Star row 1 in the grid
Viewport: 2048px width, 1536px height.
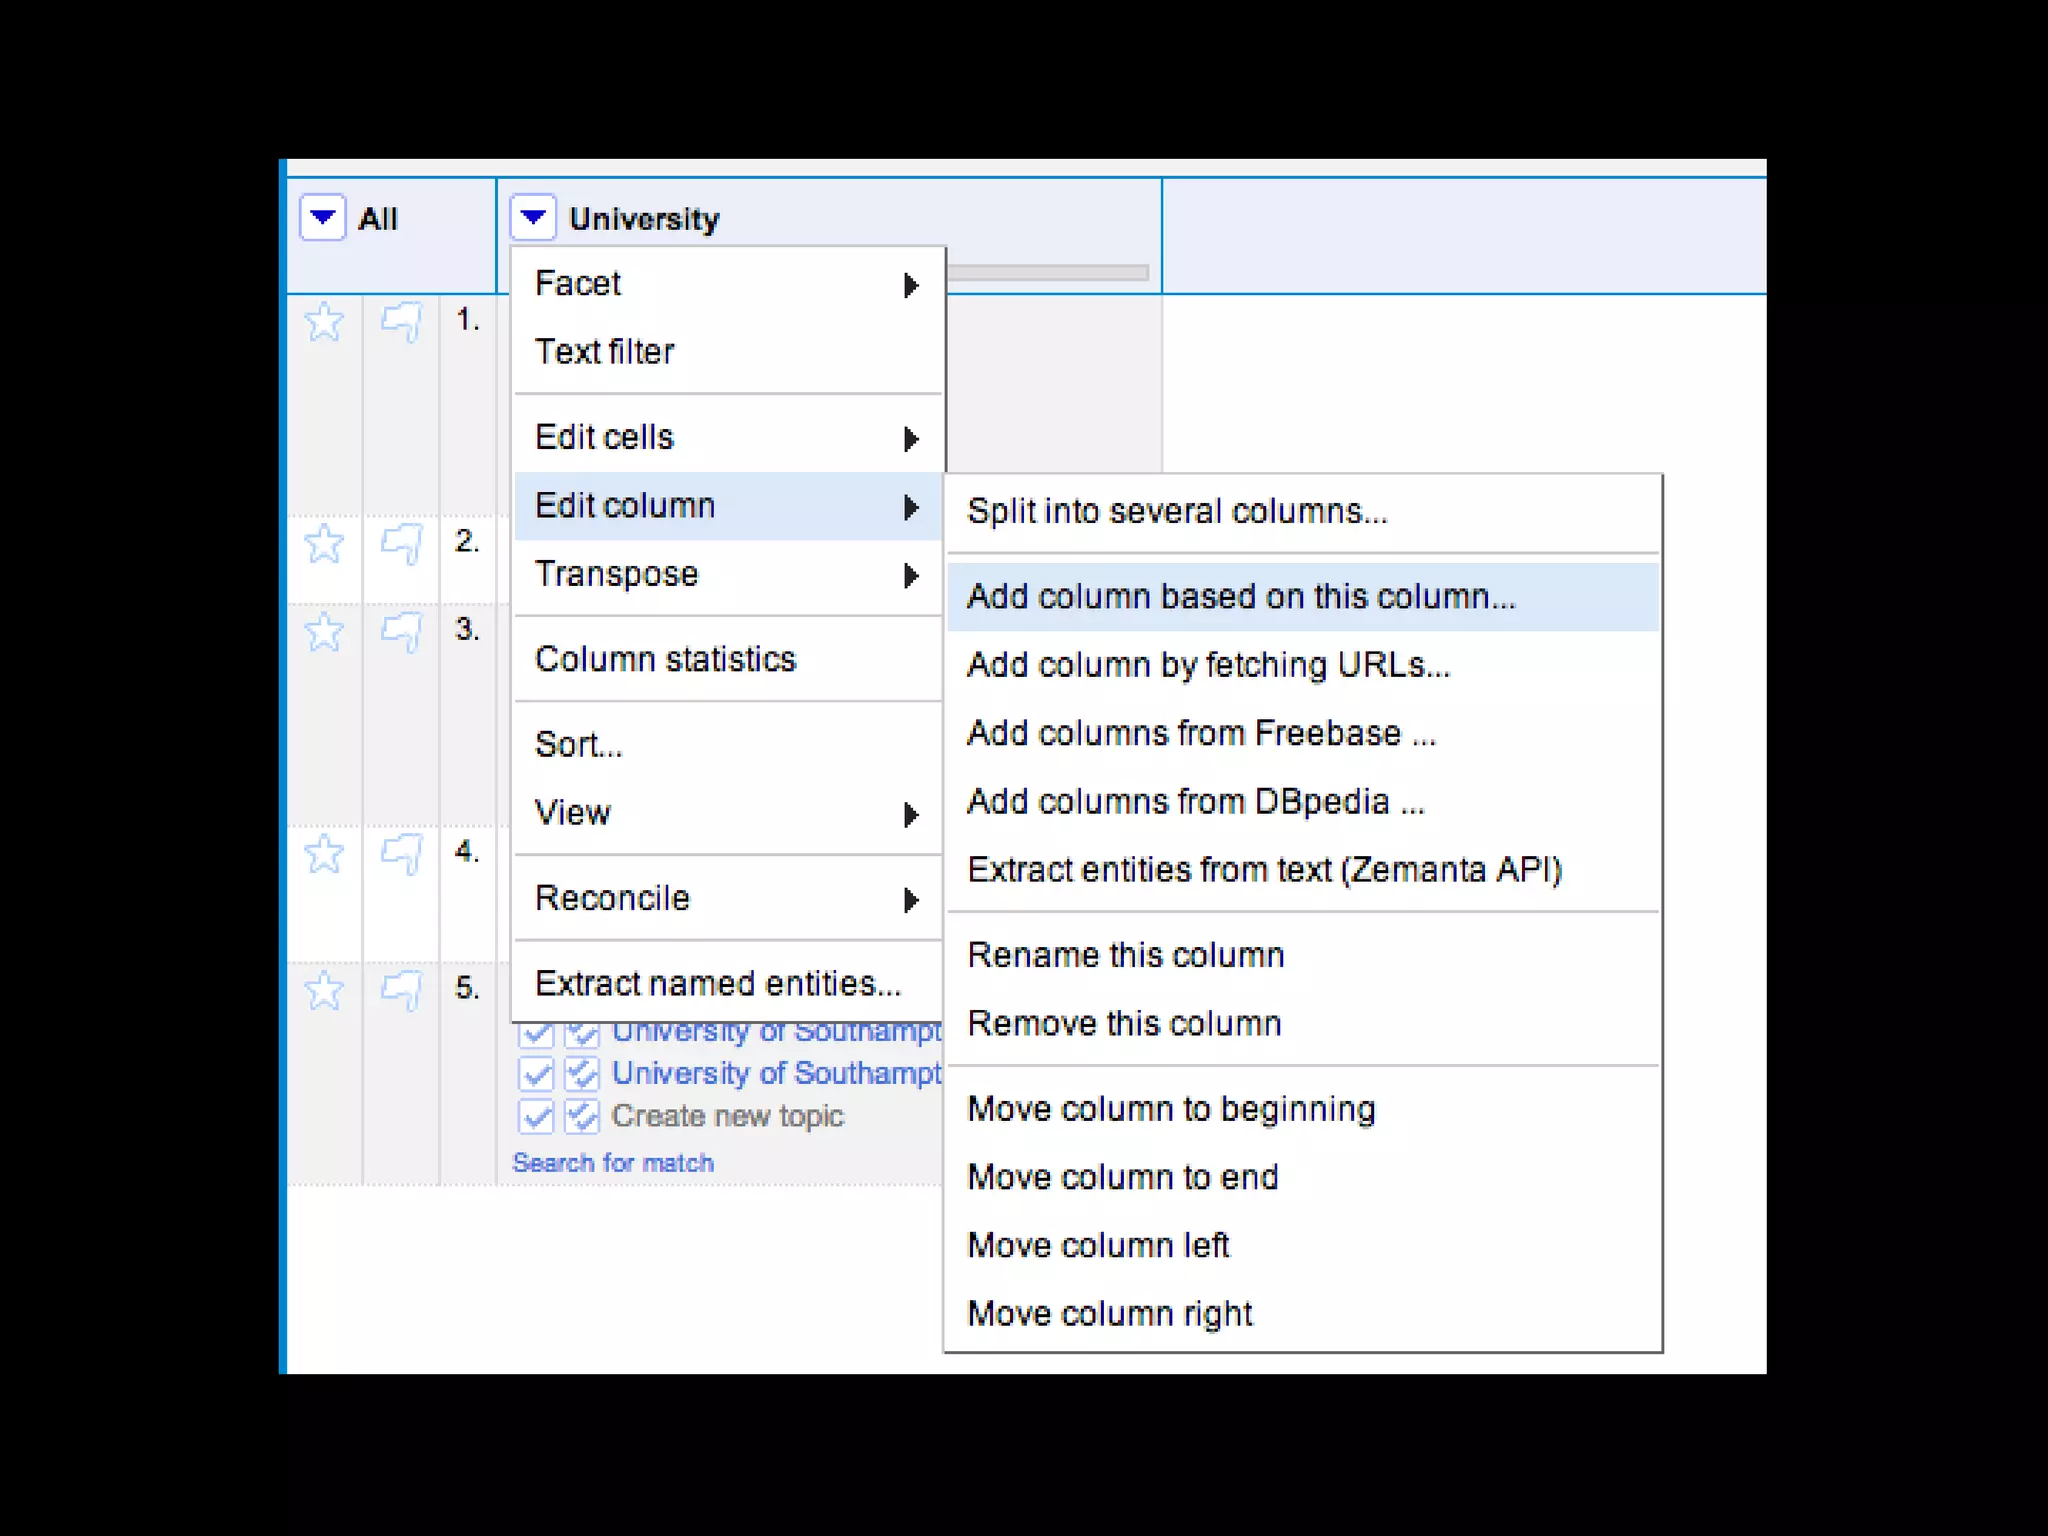(324, 323)
